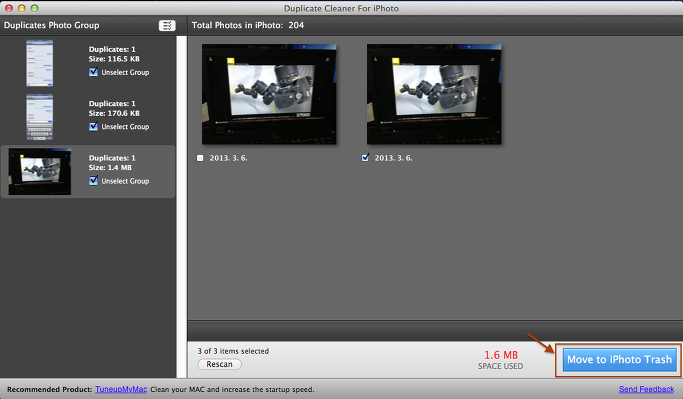Uncheck Unselect Group for the 1.4 MB group

click(93, 181)
